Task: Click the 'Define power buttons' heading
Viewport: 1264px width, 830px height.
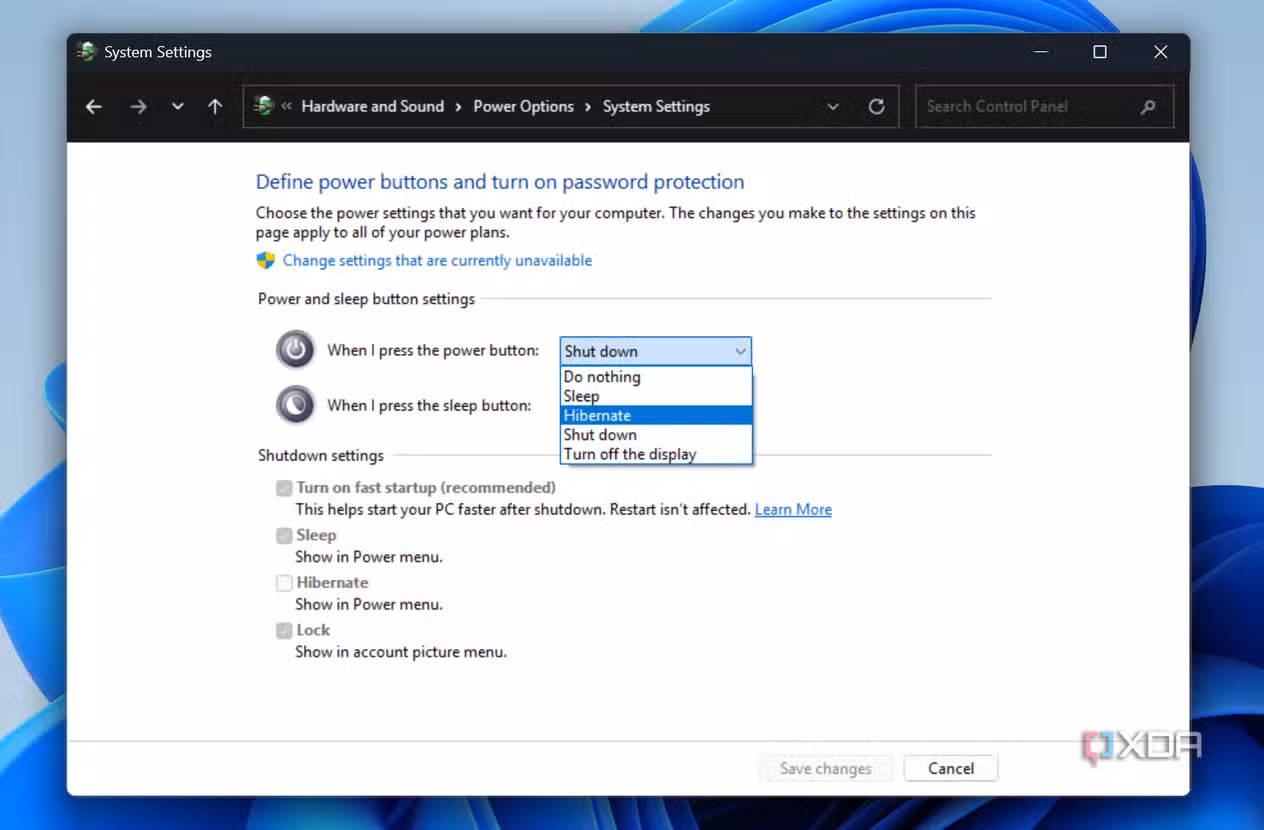Action: (x=500, y=182)
